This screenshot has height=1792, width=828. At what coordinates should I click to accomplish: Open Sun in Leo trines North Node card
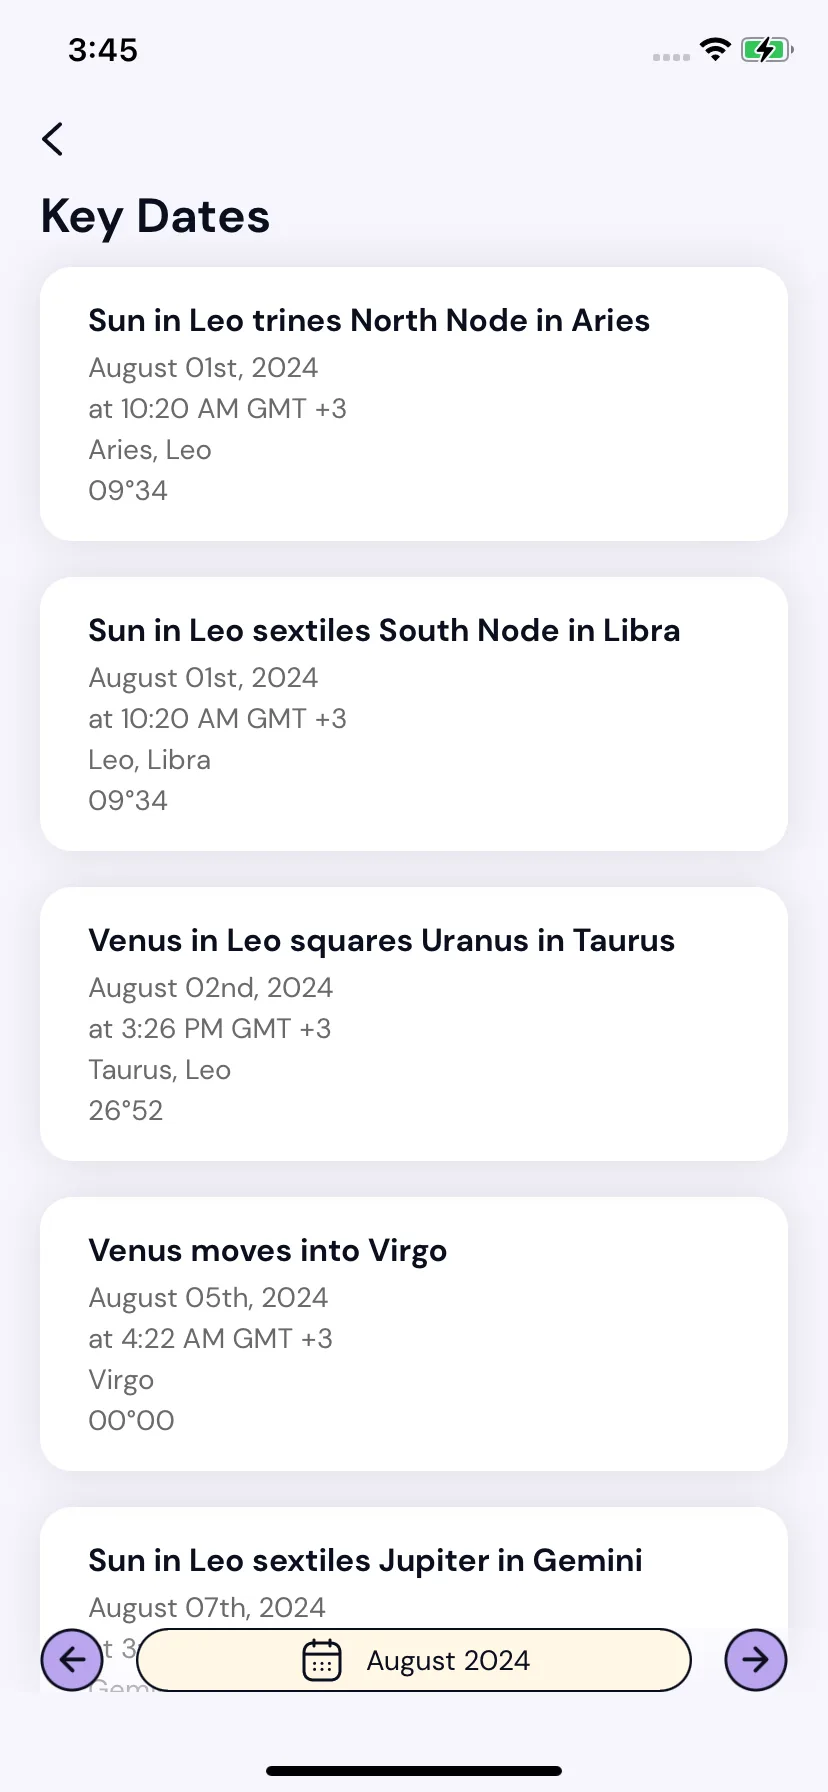414,404
